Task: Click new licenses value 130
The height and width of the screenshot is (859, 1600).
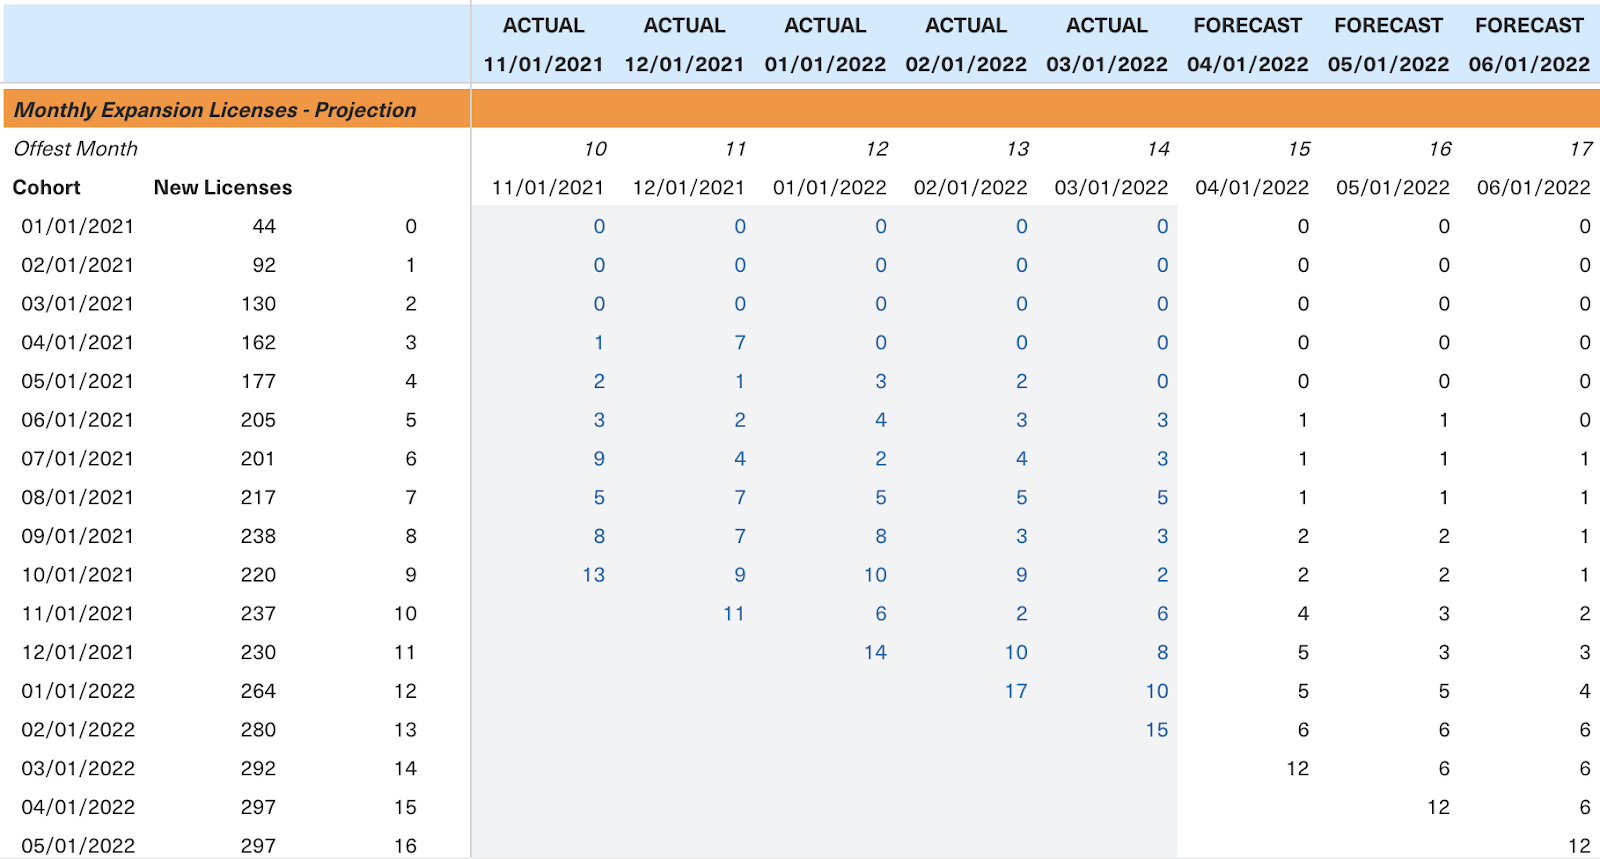Action: (258, 304)
